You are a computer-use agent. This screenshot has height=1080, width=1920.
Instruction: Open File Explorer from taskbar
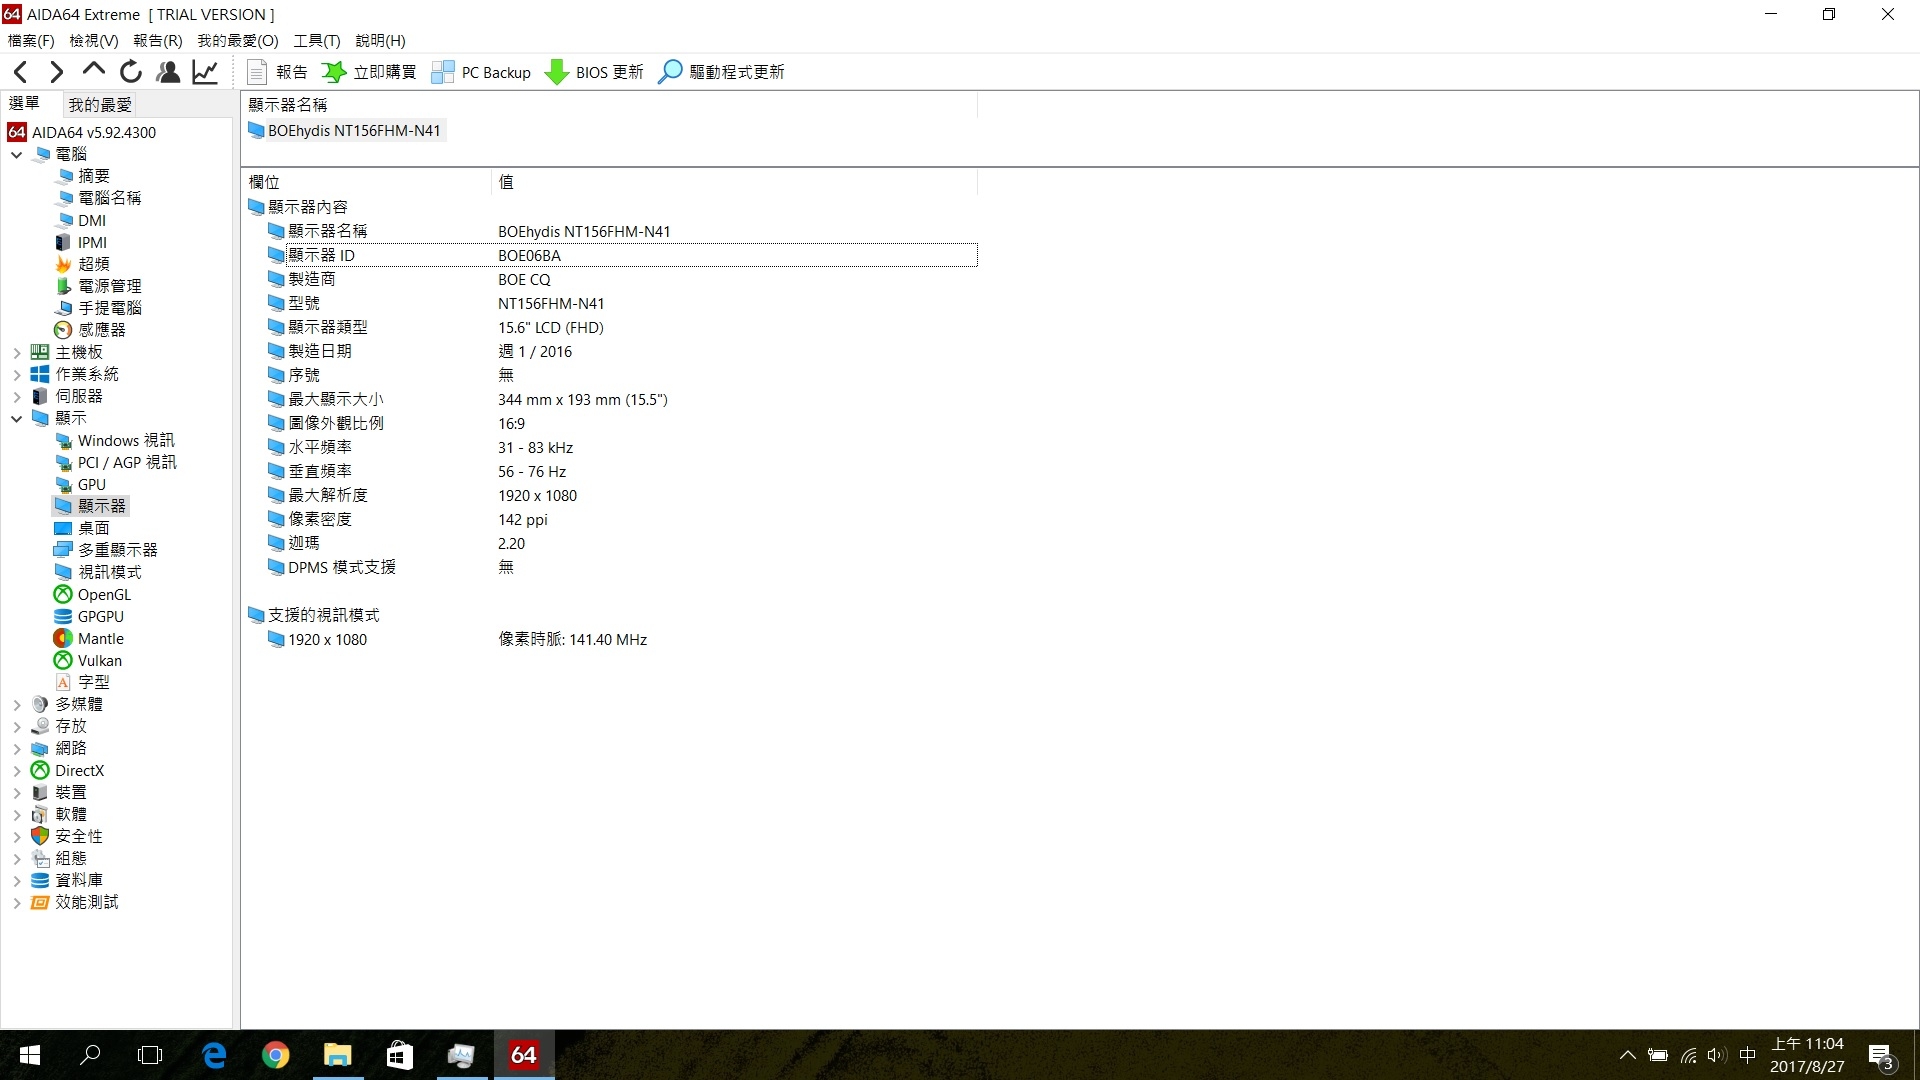pyautogui.click(x=338, y=1055)
